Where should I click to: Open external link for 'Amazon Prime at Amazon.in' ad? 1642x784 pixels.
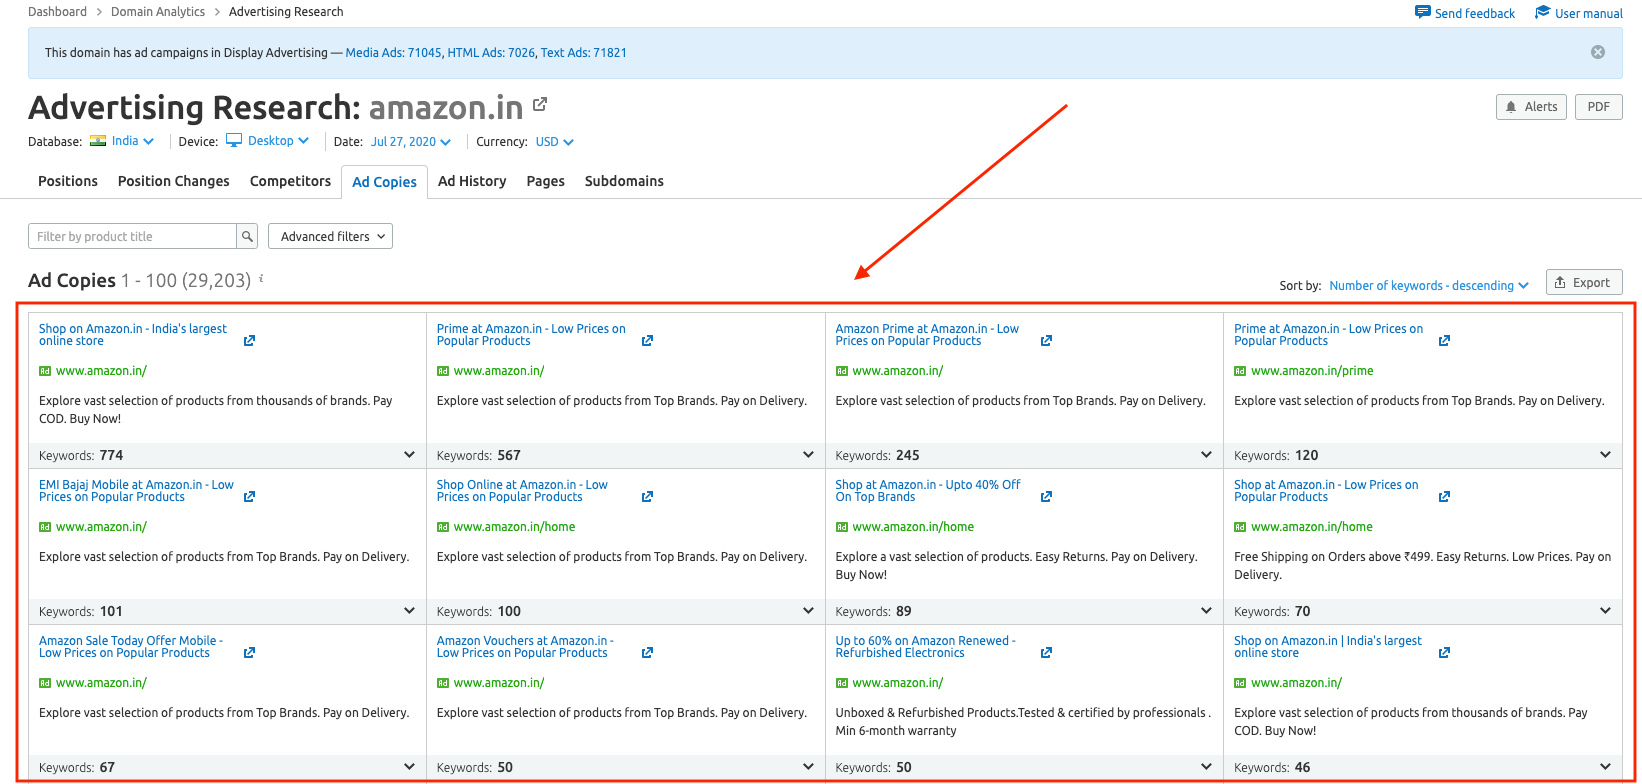1046,341
